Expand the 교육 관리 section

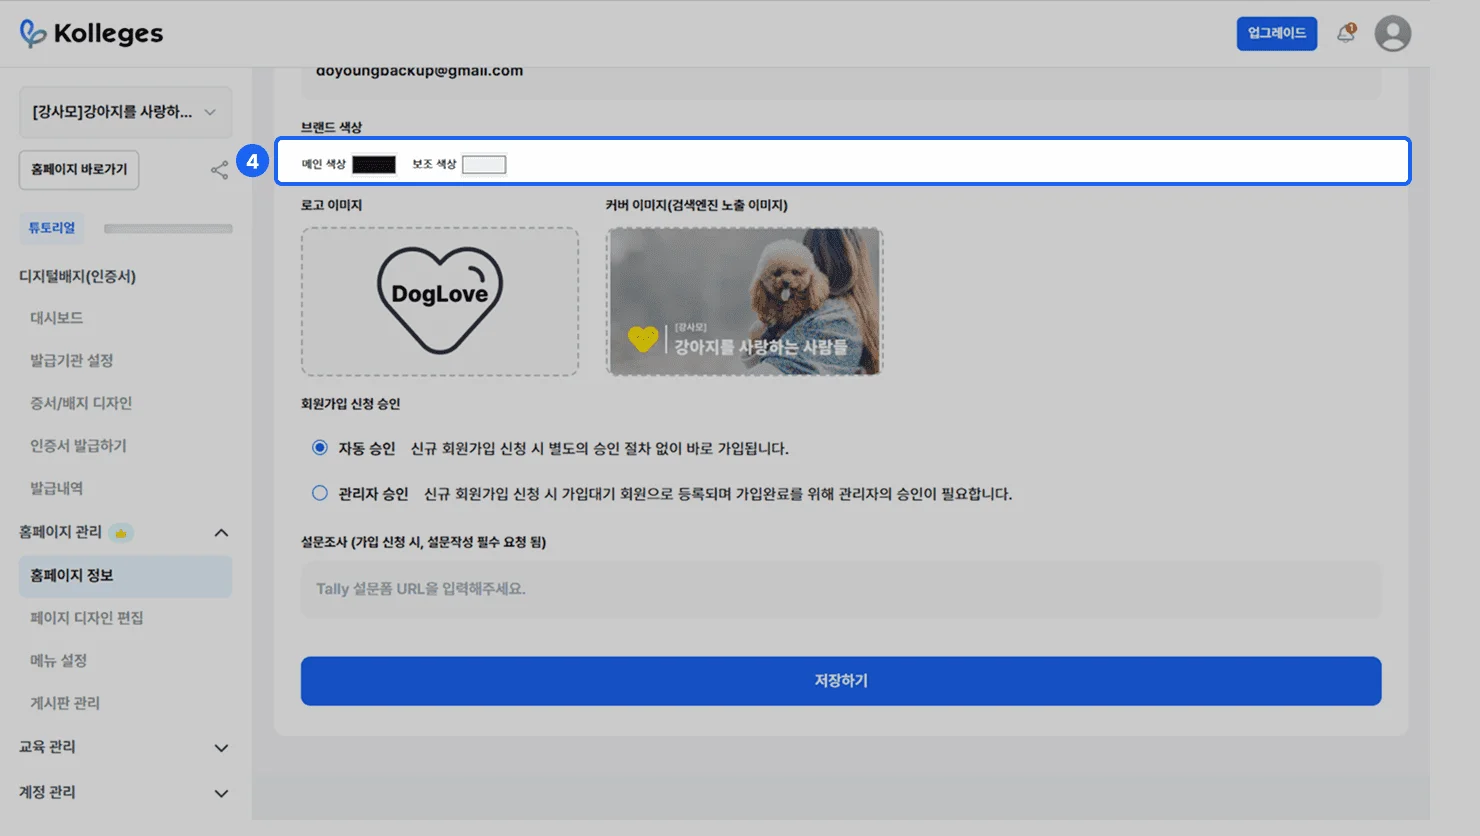(x=221, y=748)
